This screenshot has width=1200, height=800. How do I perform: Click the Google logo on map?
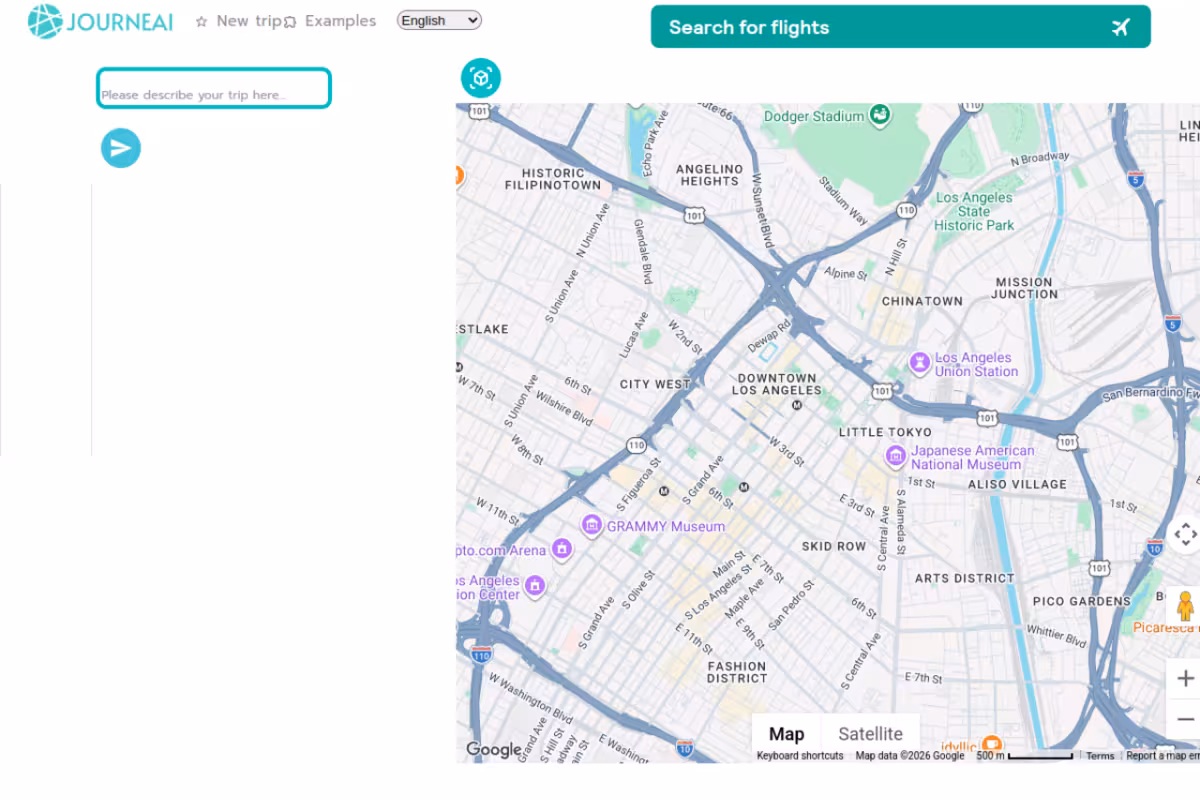[494, 749]
